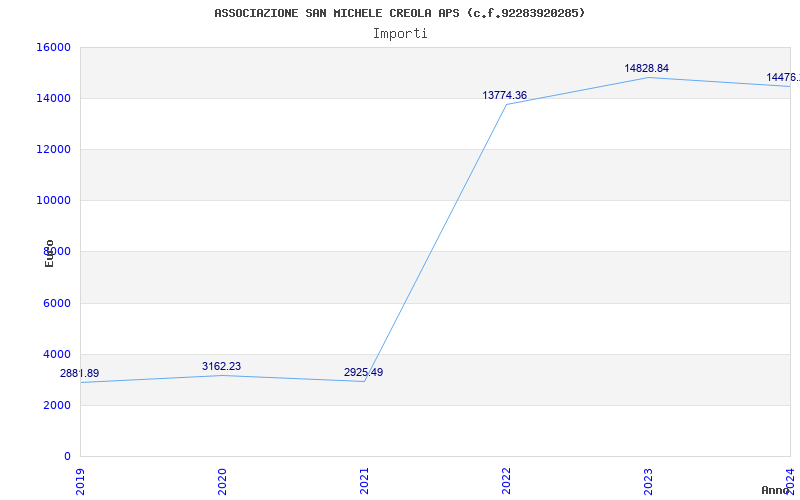Click the 2022 x-axis label
This screenshot has width=800, height=500.
click(506, 481)
